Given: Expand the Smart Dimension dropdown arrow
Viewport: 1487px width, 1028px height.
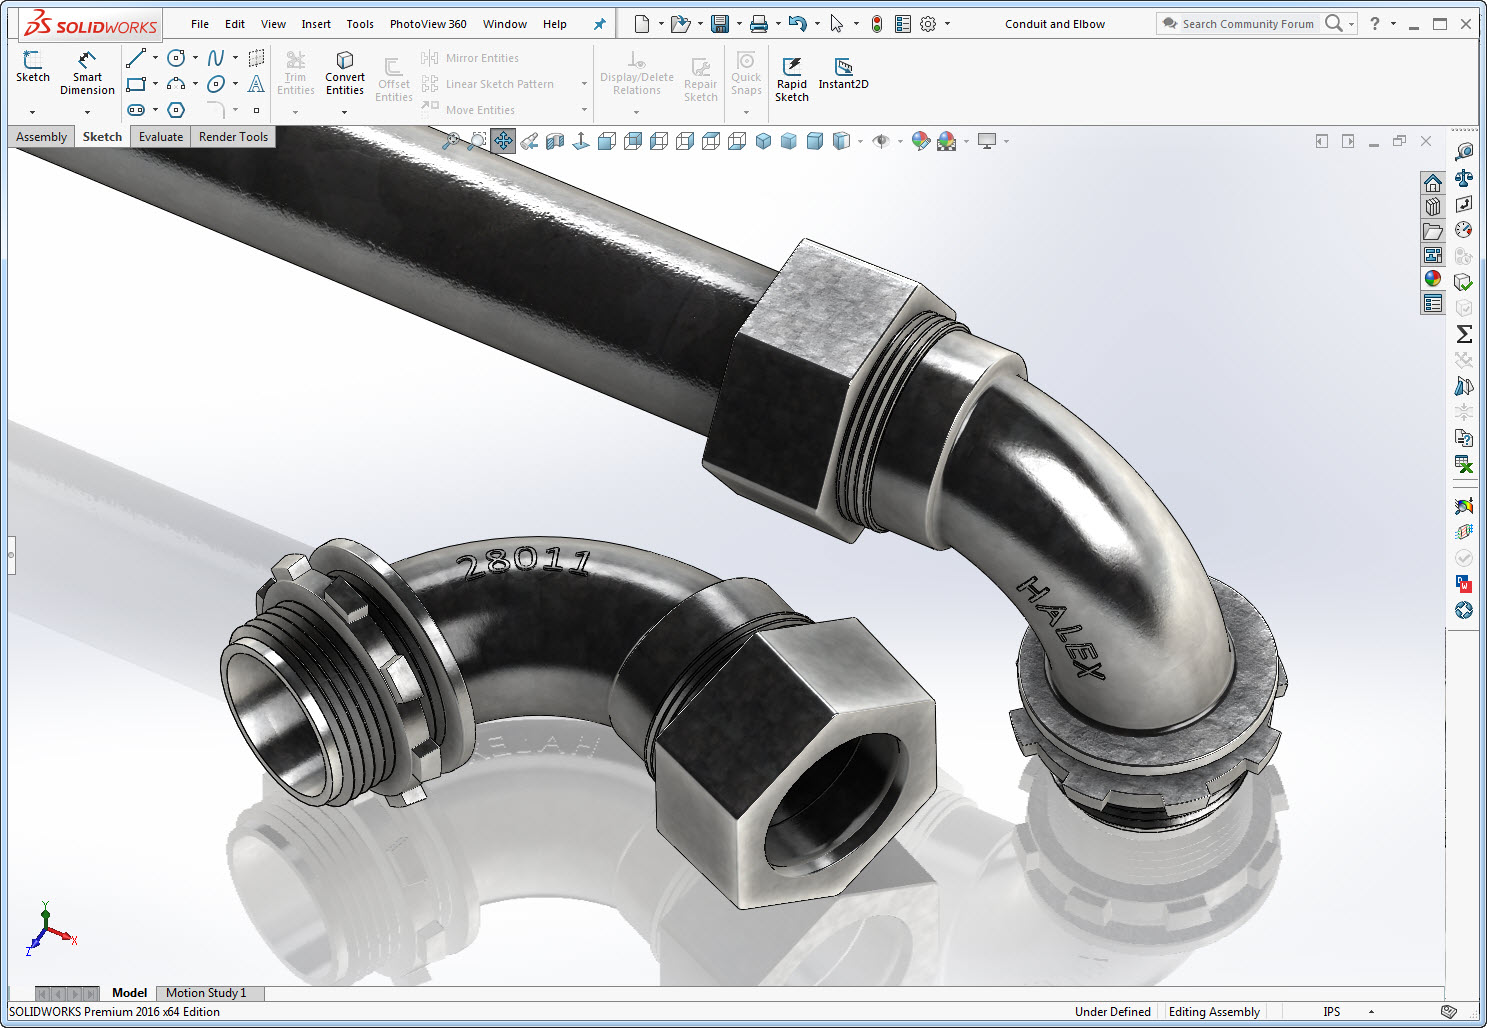Looking at the screenshot, I should point(87,112).
